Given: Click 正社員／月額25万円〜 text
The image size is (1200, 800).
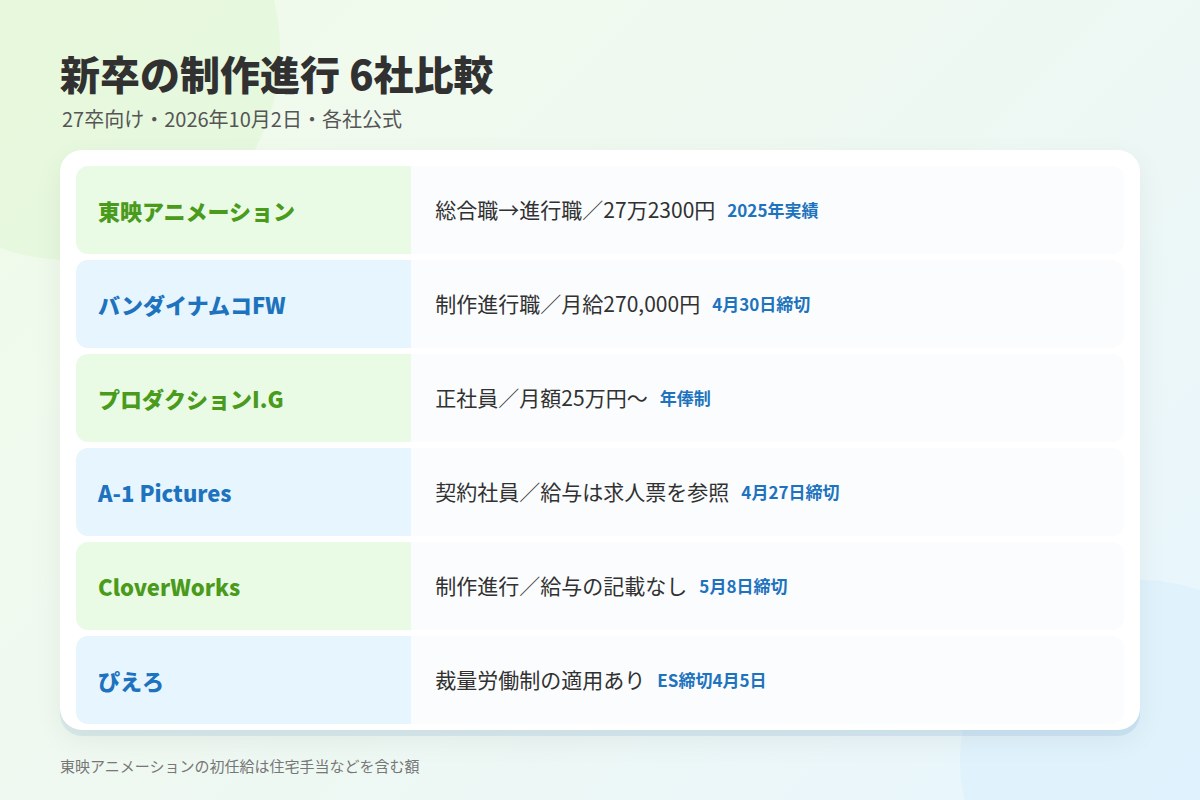Looking at the screenshot, I should [x=541, y=399].
